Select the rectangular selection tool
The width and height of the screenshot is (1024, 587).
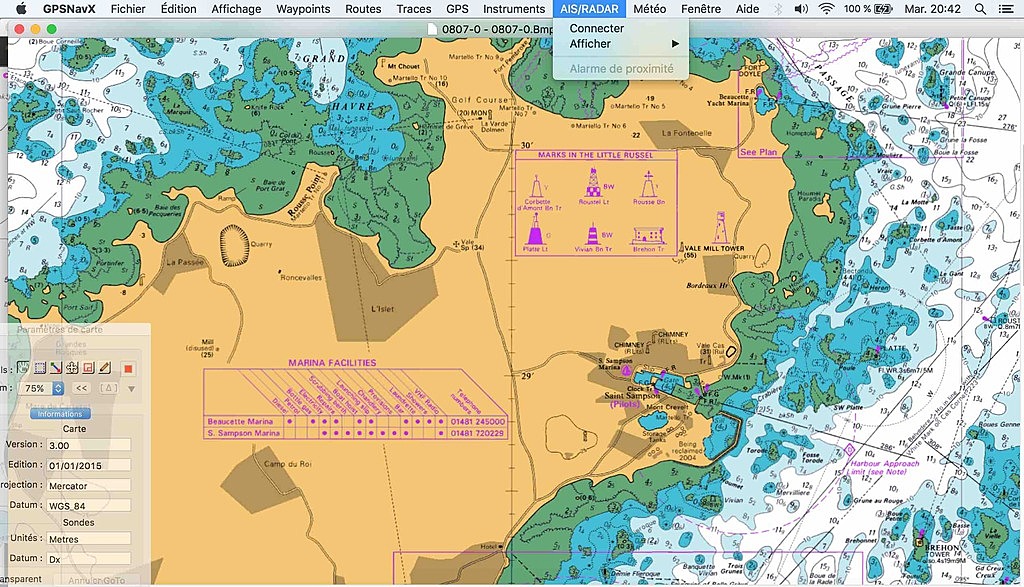point(40,368)
